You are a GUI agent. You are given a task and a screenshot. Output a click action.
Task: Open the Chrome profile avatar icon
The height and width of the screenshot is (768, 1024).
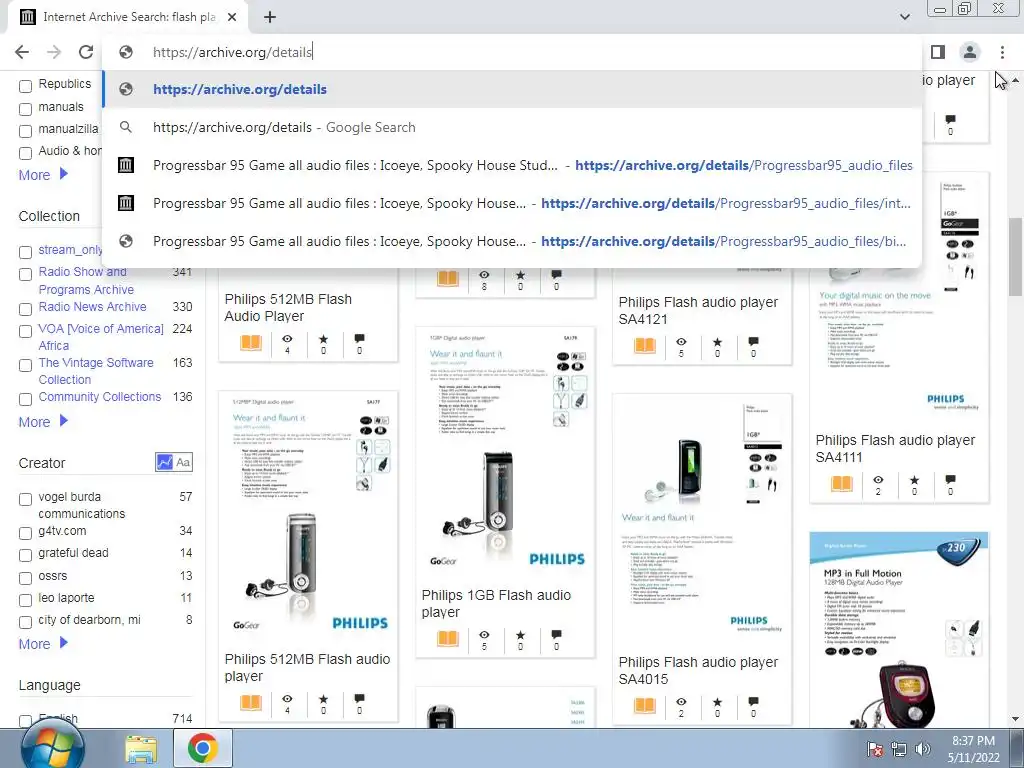click(970, 52)
